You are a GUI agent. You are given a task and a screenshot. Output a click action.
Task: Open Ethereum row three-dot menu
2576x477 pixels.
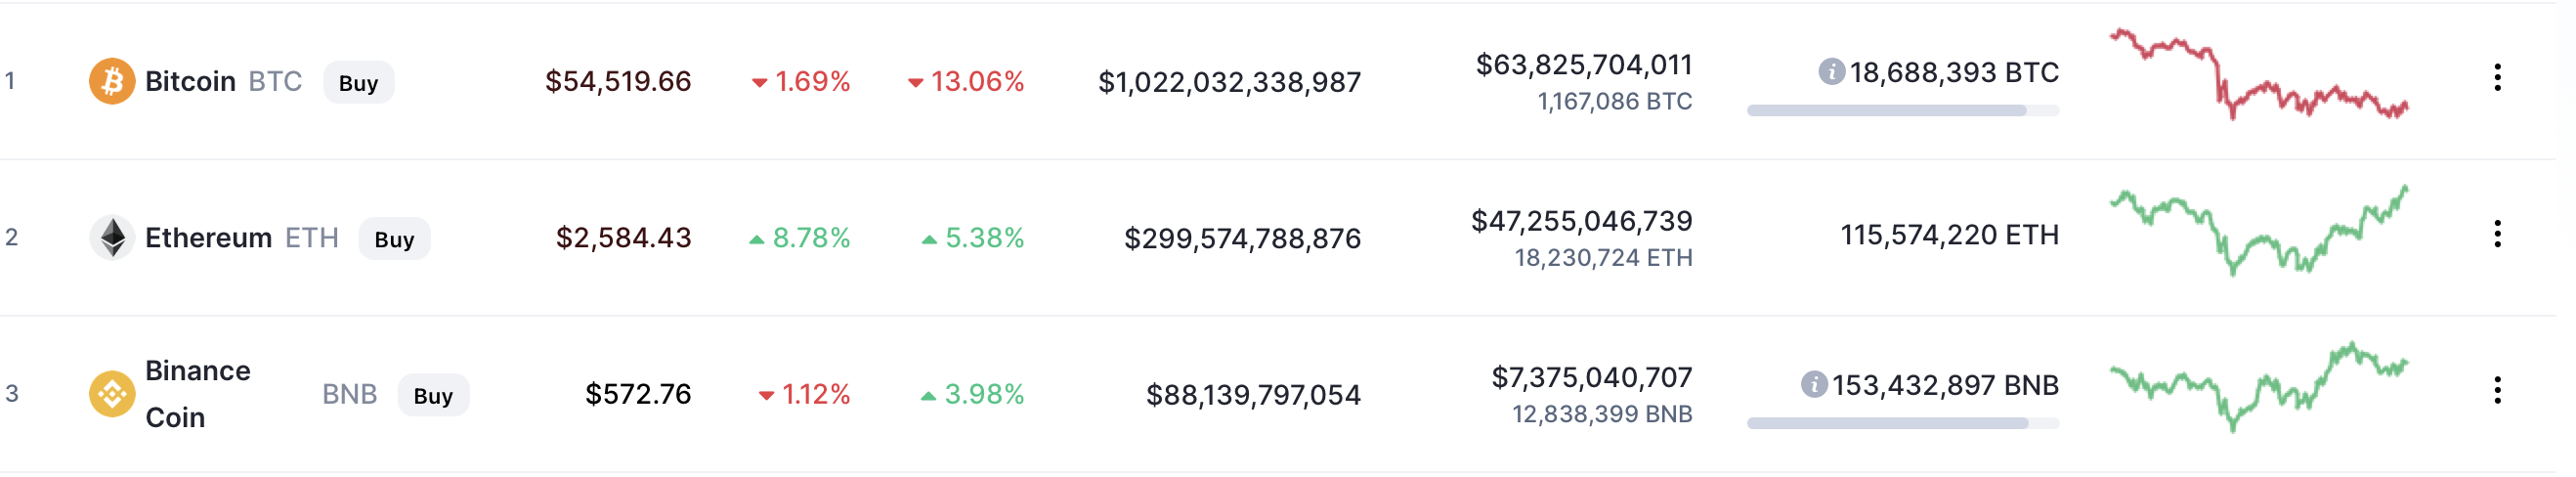(x=2497, y=234)
